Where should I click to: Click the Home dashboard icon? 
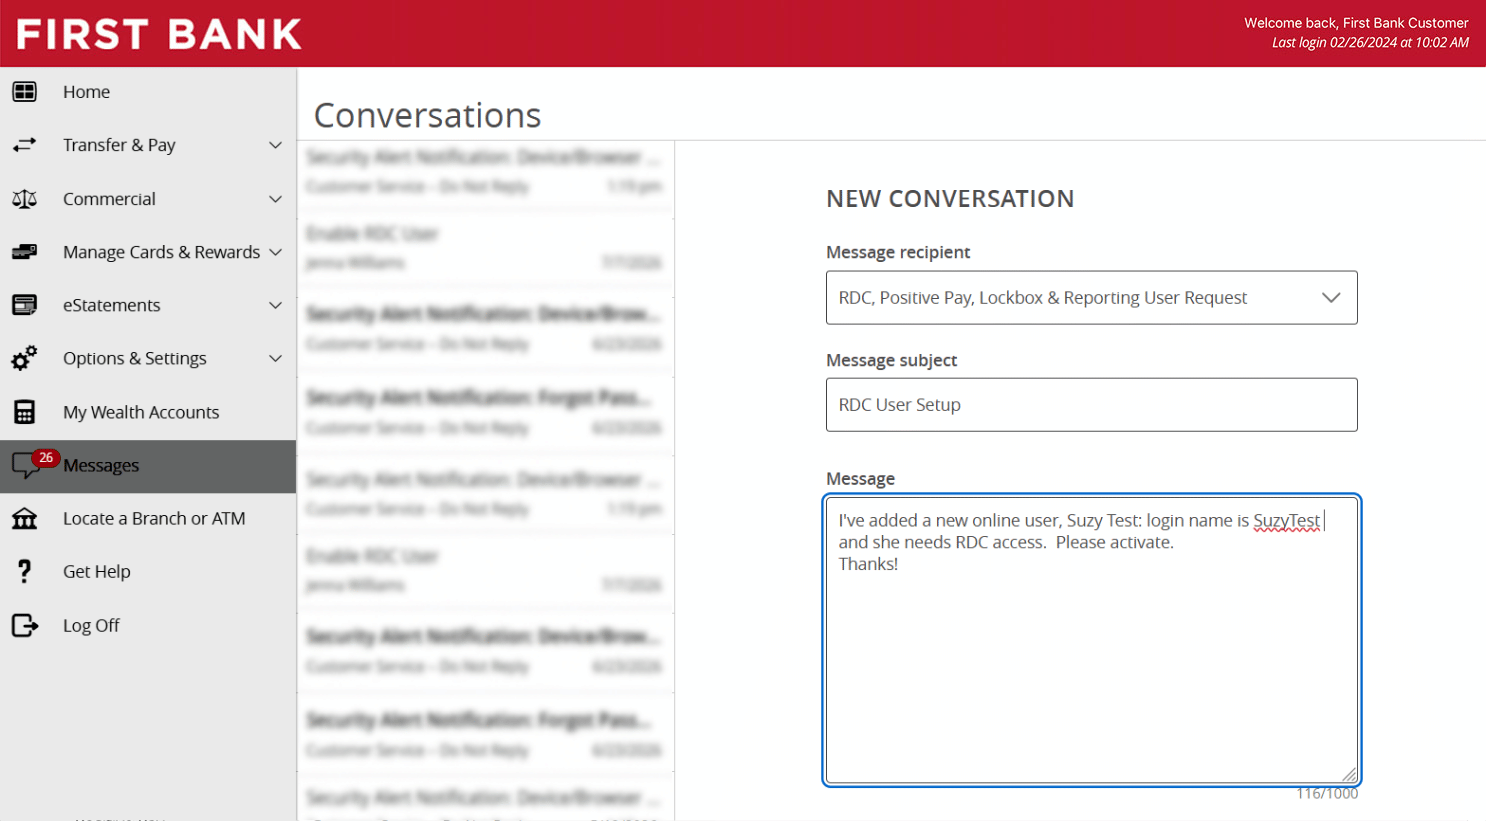pos(25,92)
